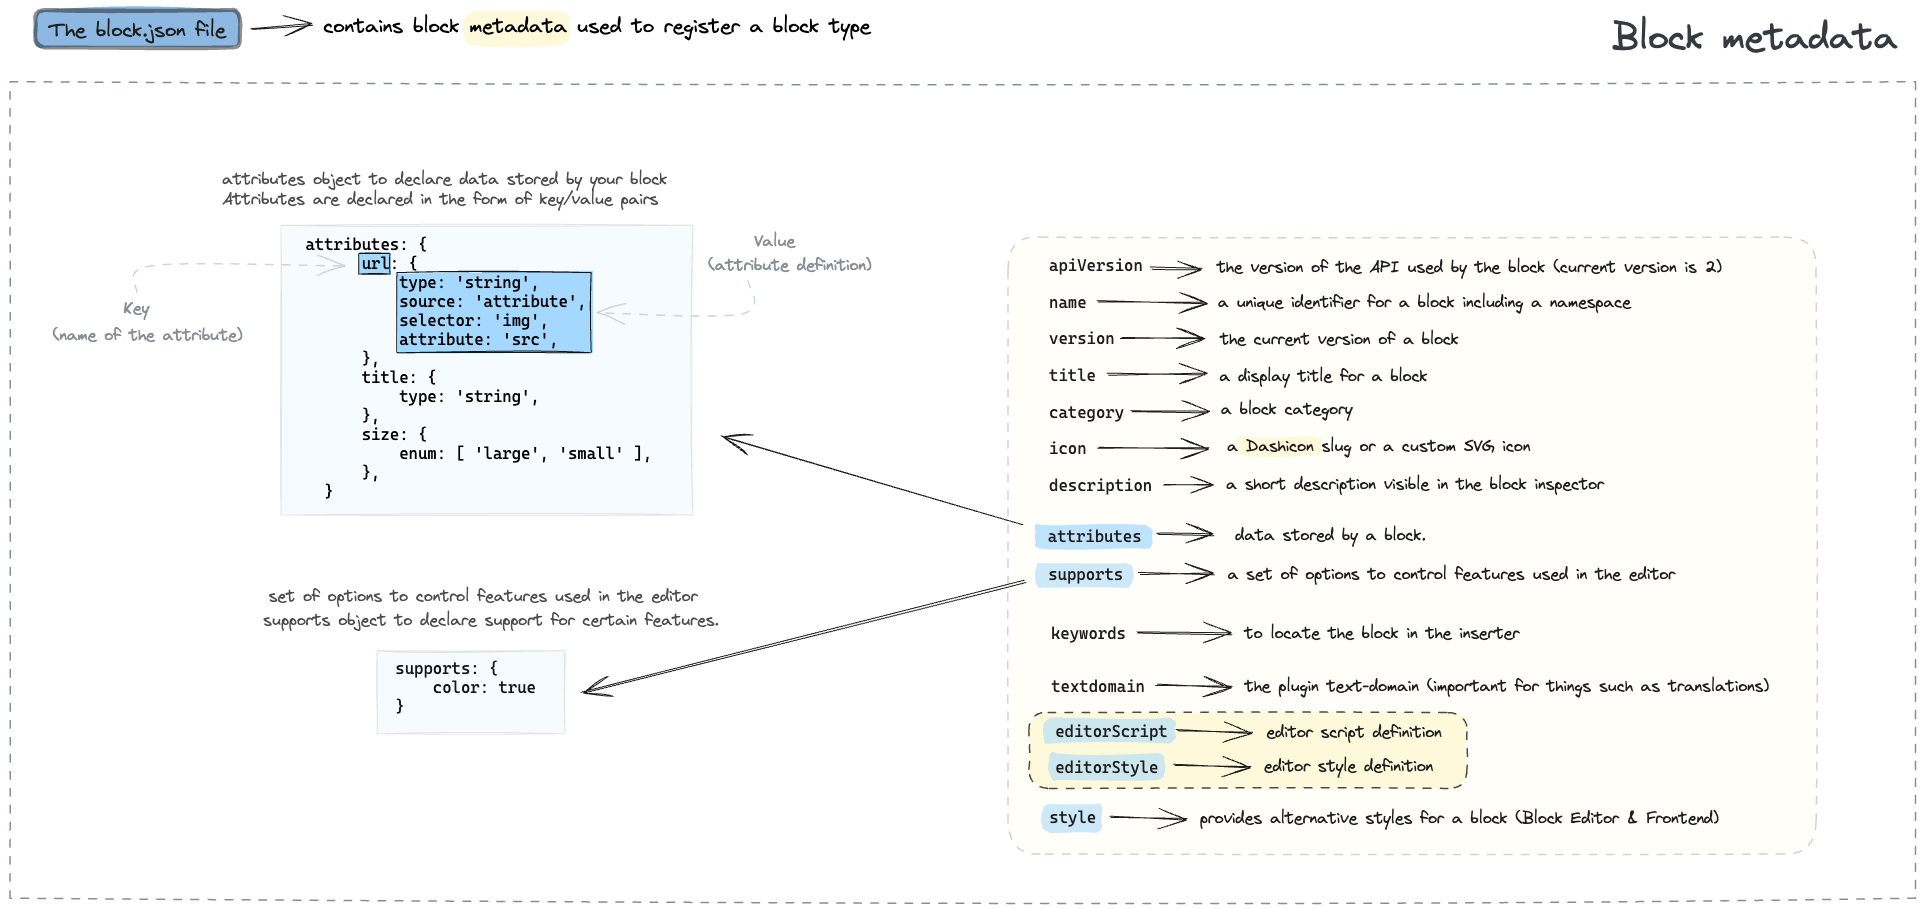Screen dimensions: 1925x908
Task: Click the 'version' property label
Action: click(1081, 339)
